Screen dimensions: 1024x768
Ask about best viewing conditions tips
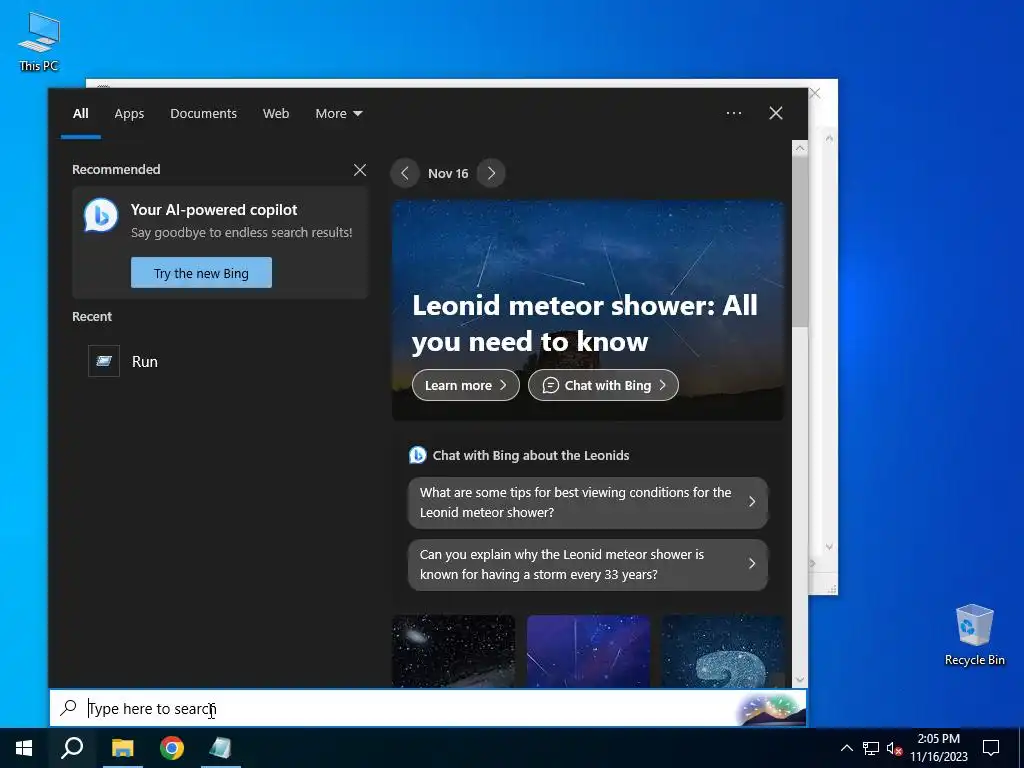588,502
